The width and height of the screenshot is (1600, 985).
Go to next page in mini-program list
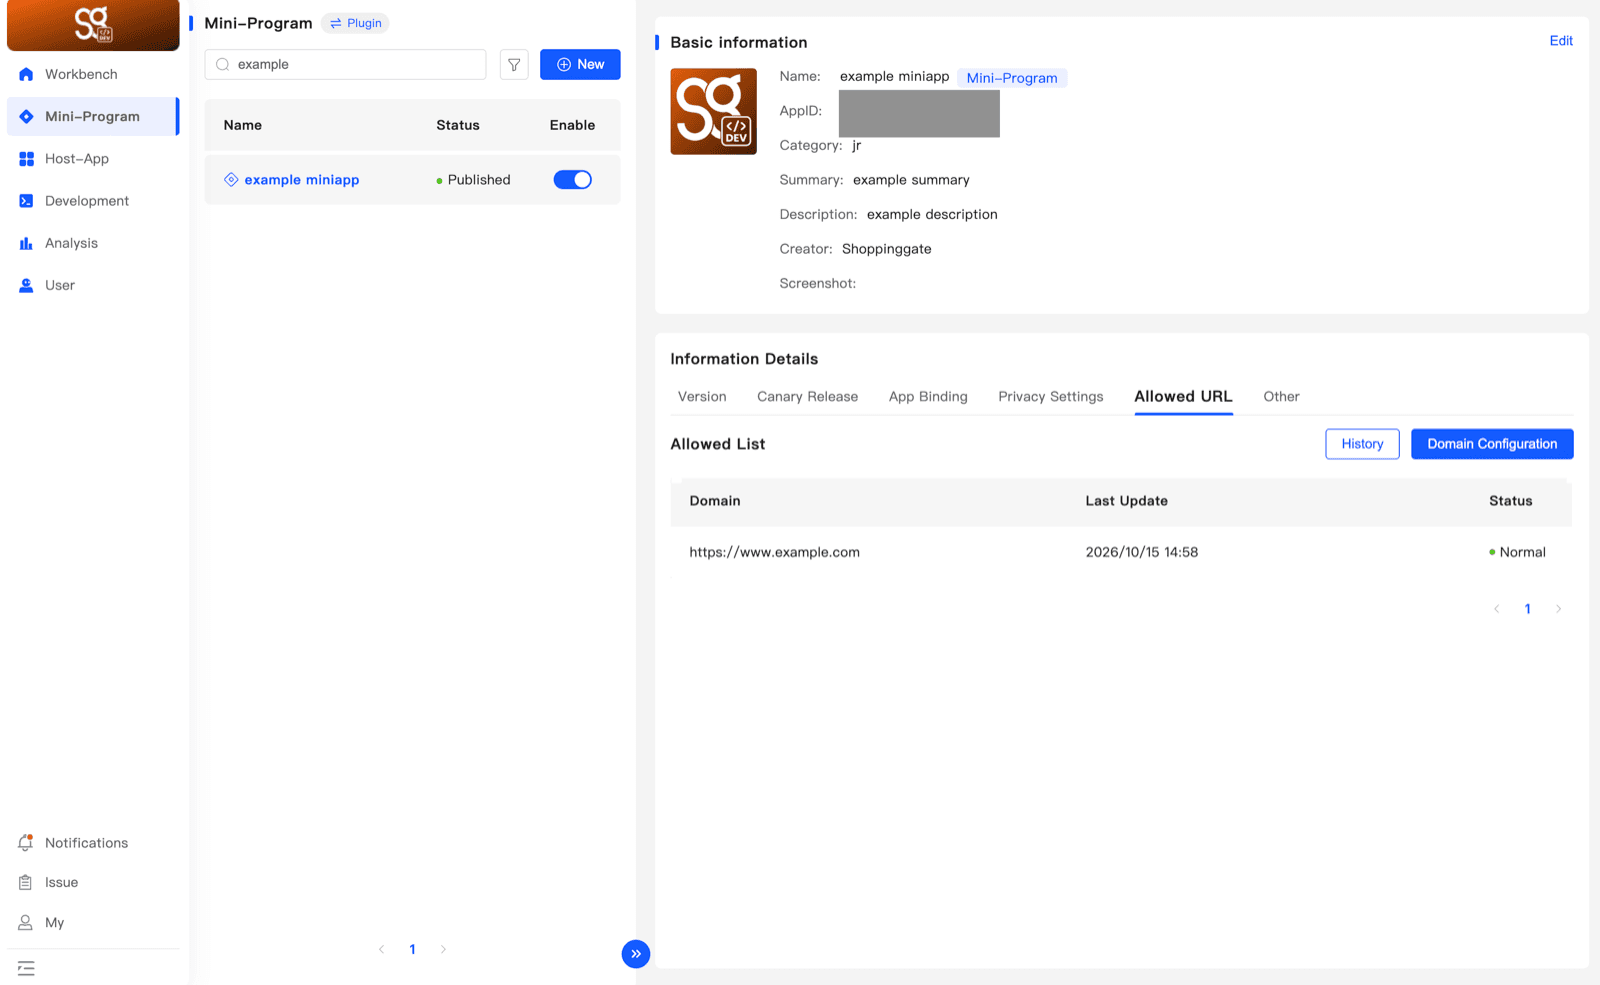443,950
